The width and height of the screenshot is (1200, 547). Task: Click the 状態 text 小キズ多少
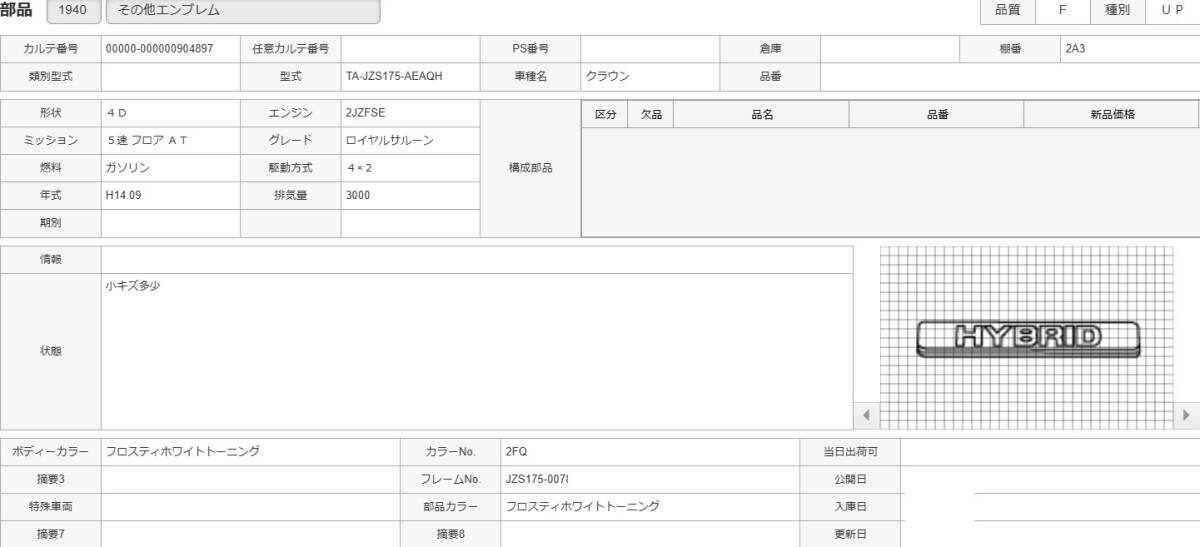click(x=133, y=286)
